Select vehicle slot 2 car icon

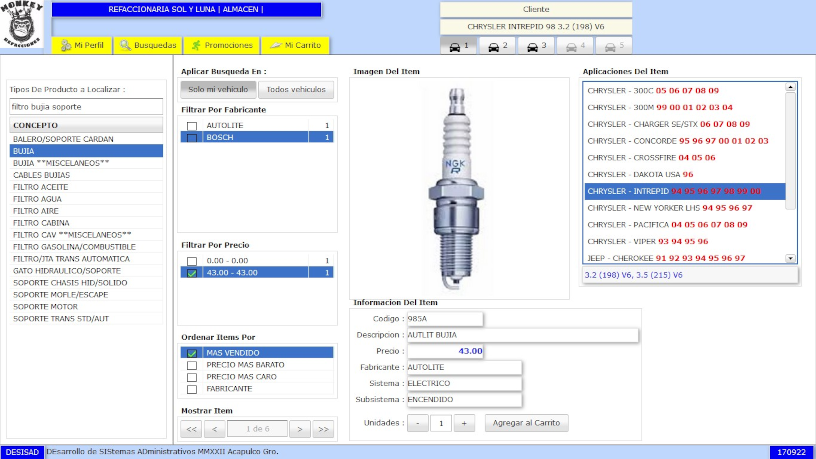tap(497, 46)
